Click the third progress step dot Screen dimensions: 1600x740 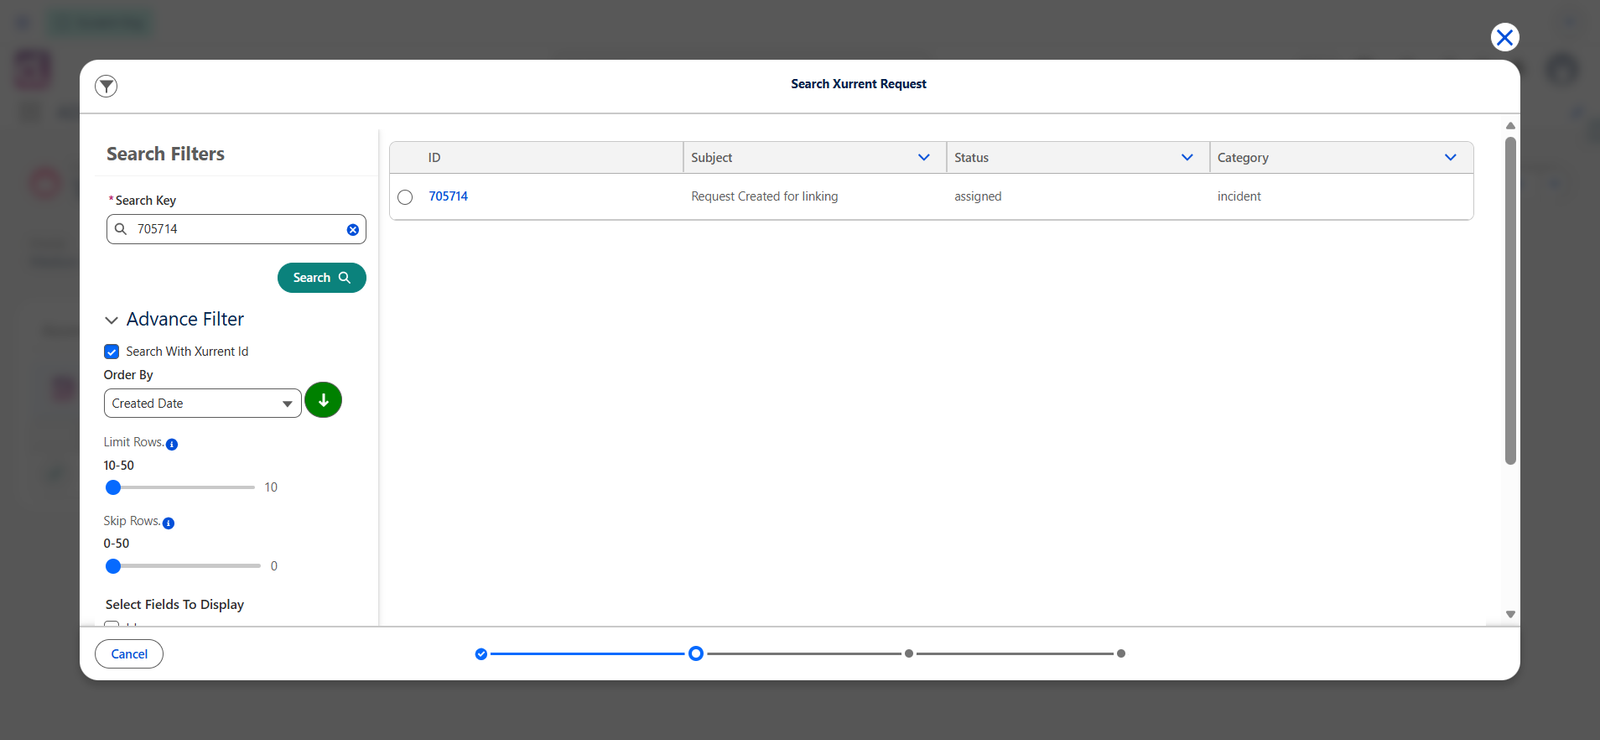point(909,654)
